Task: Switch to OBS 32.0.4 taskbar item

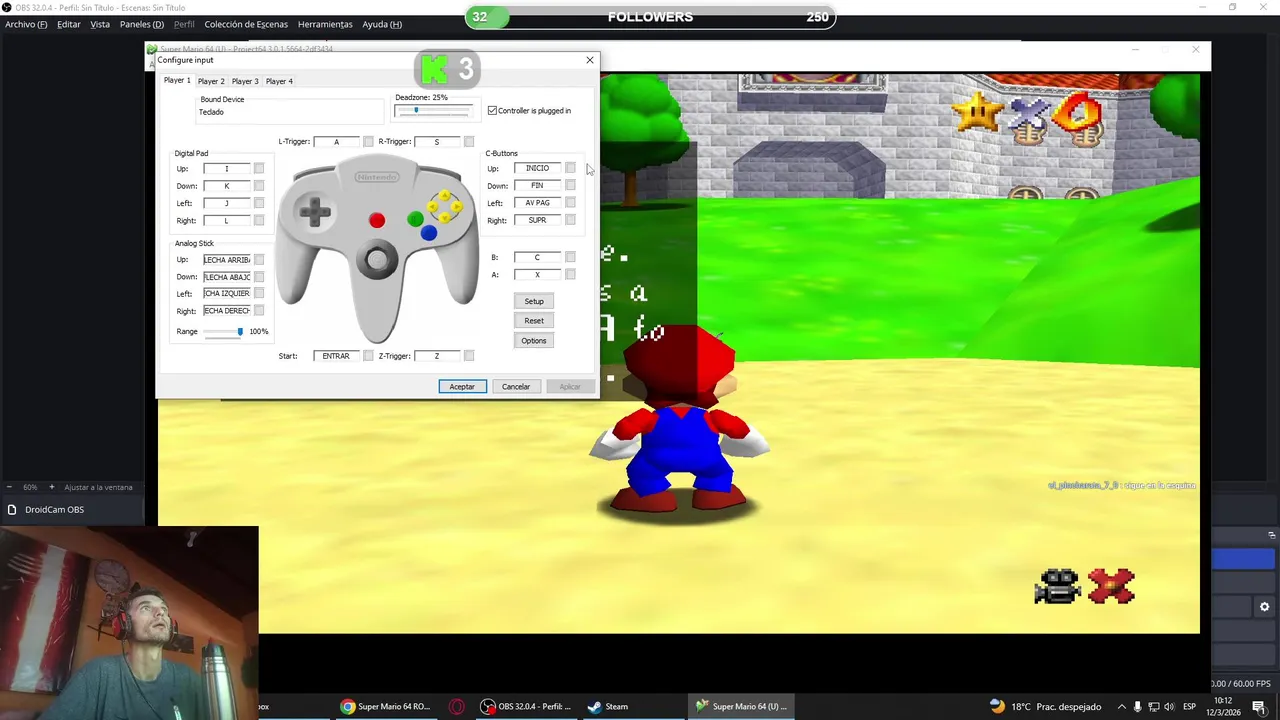Action: (x=525, y=706)
